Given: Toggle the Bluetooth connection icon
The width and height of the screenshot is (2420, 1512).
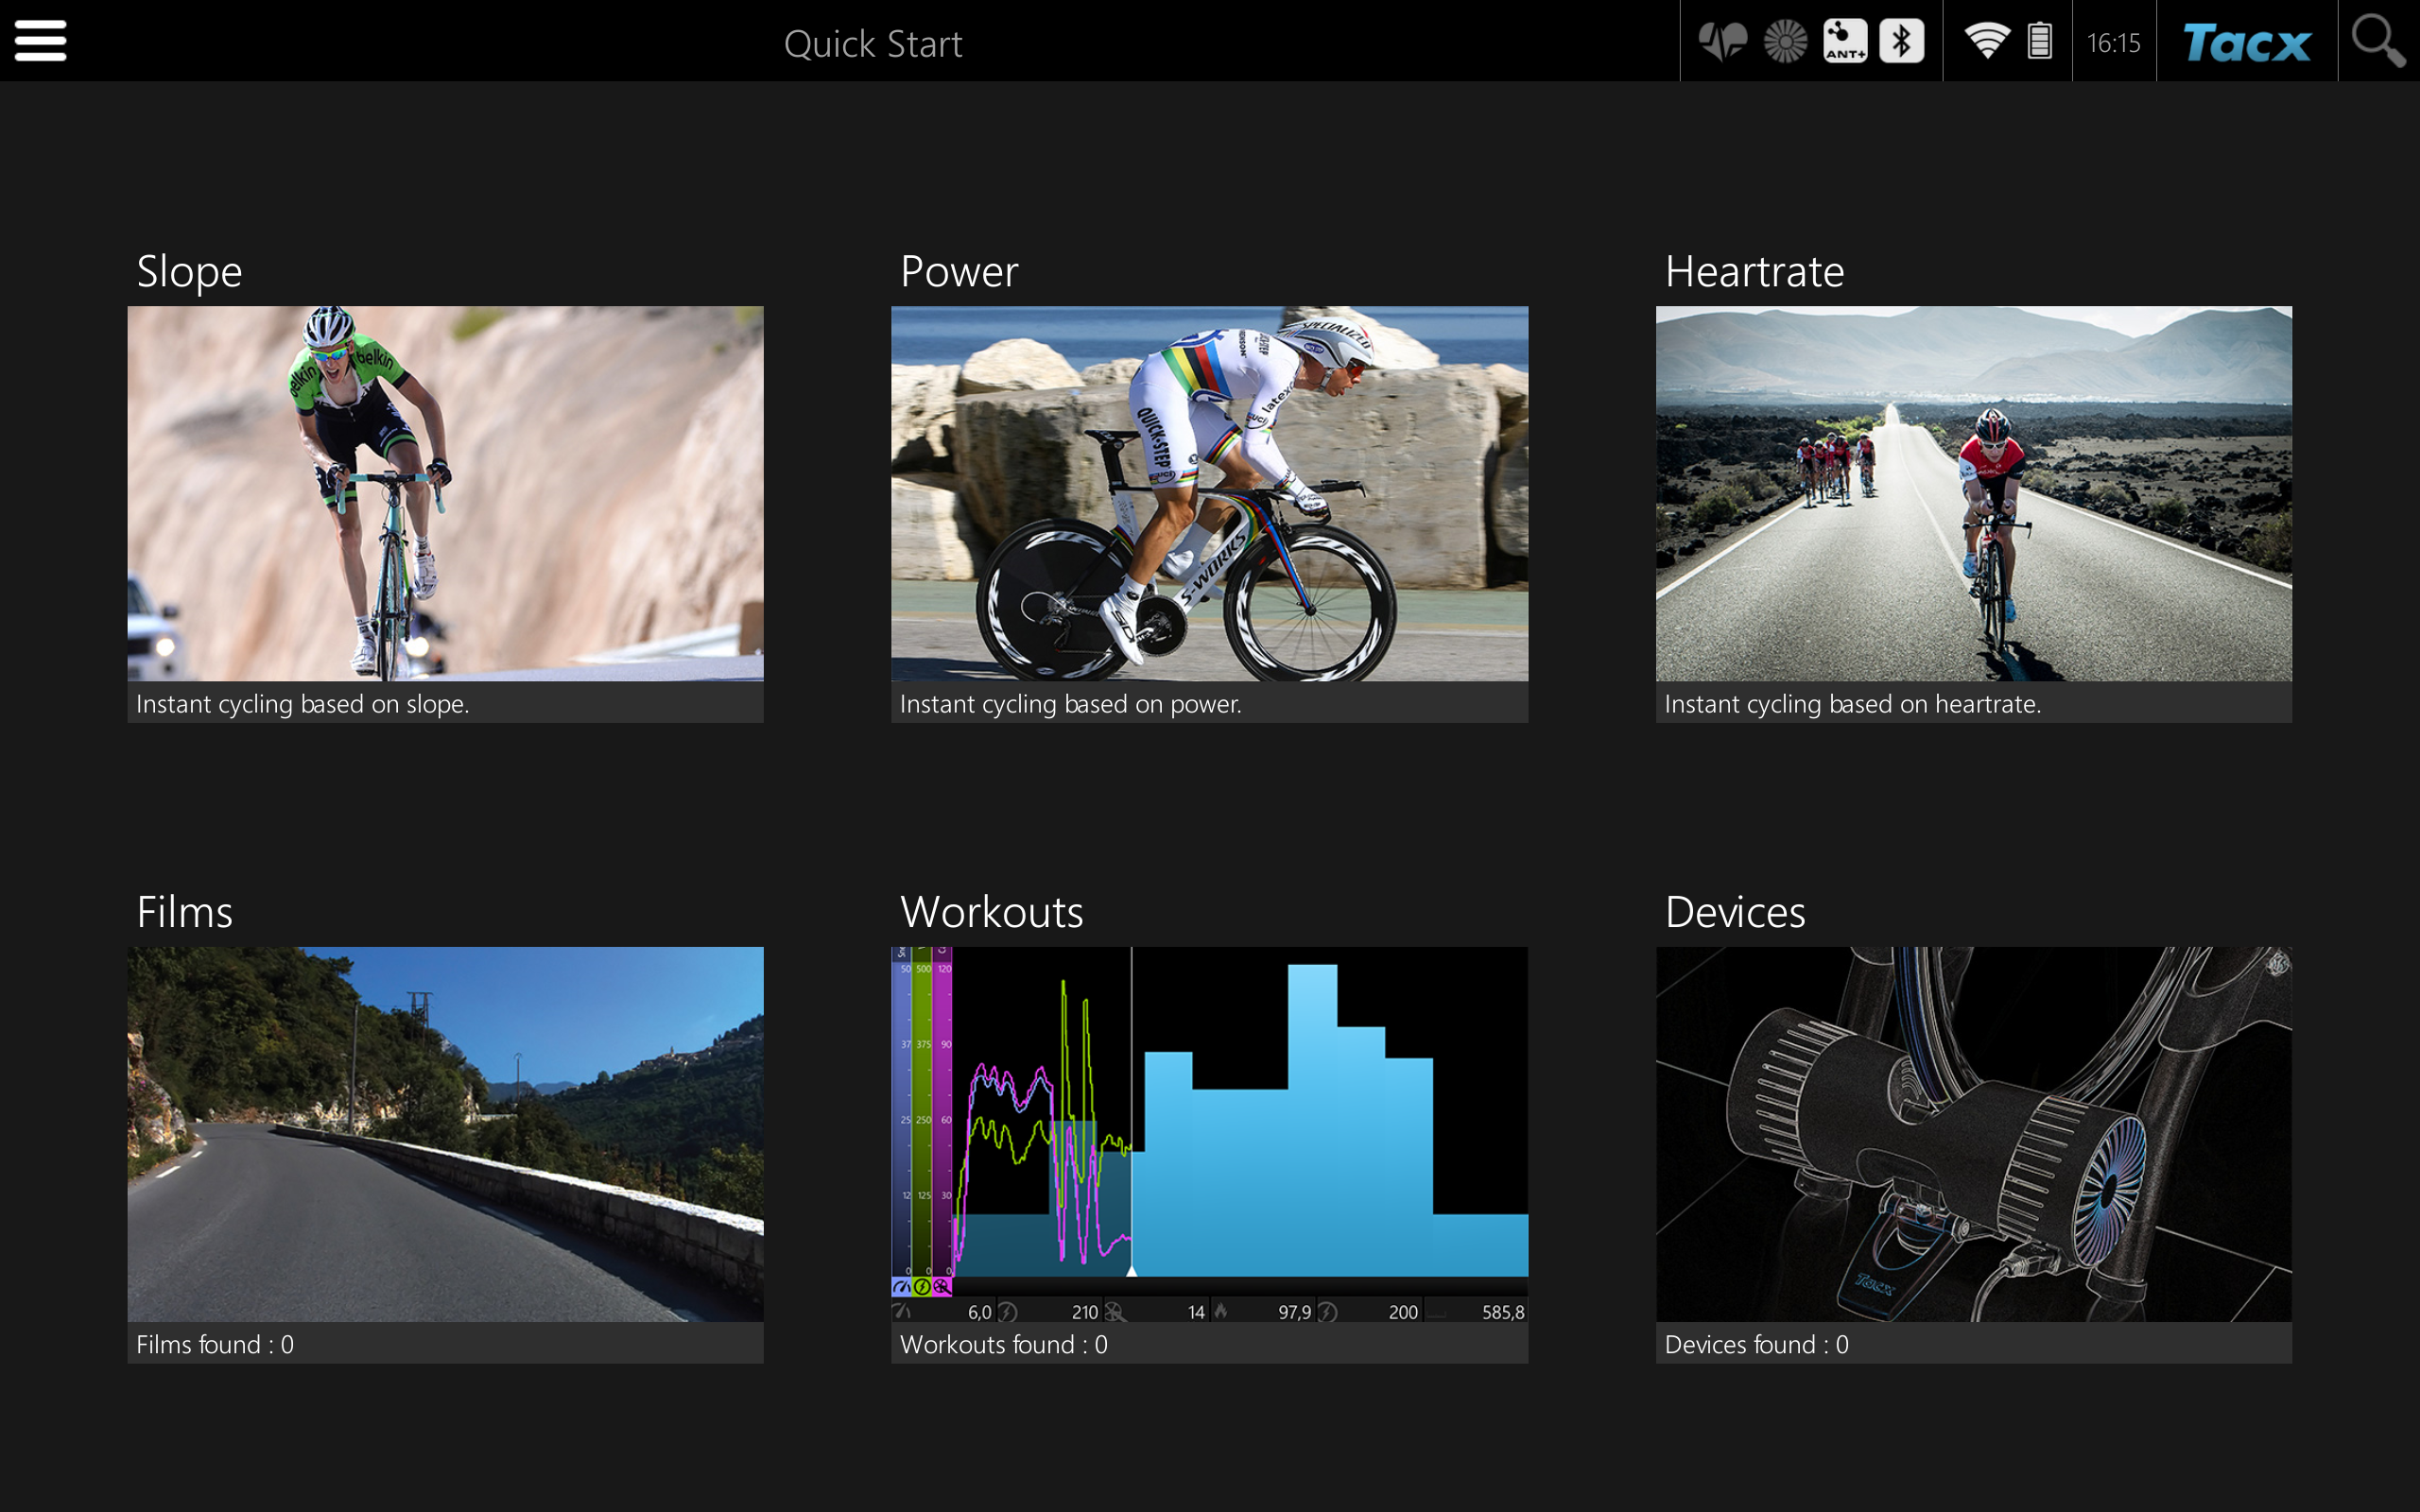Looking at the screenshot, I should (1901, 42).
